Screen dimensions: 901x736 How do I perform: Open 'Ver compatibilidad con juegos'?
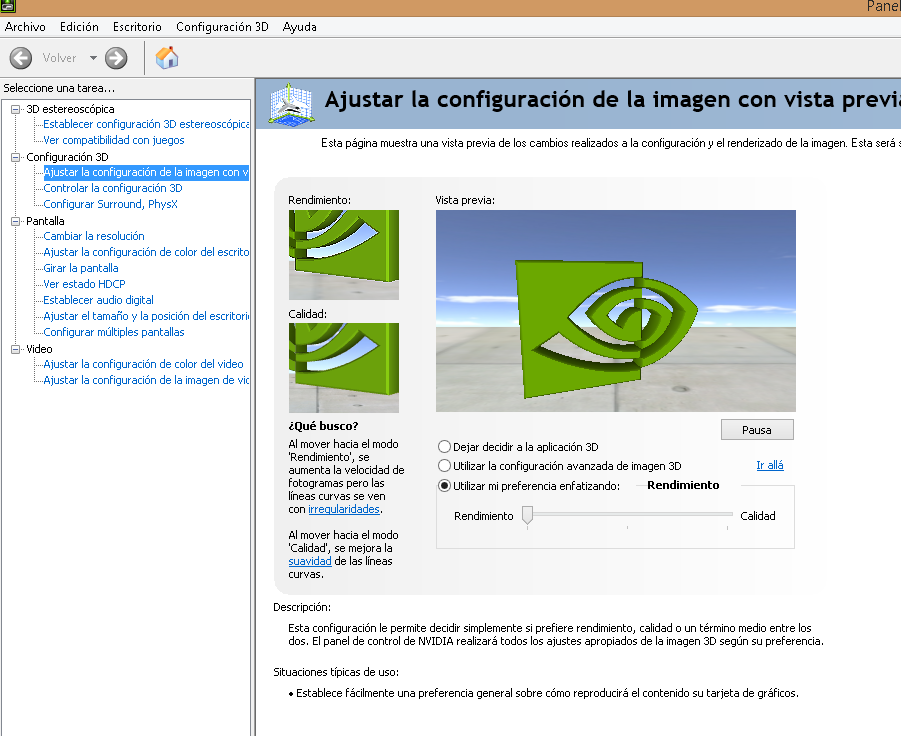click(x=114, y=140)
